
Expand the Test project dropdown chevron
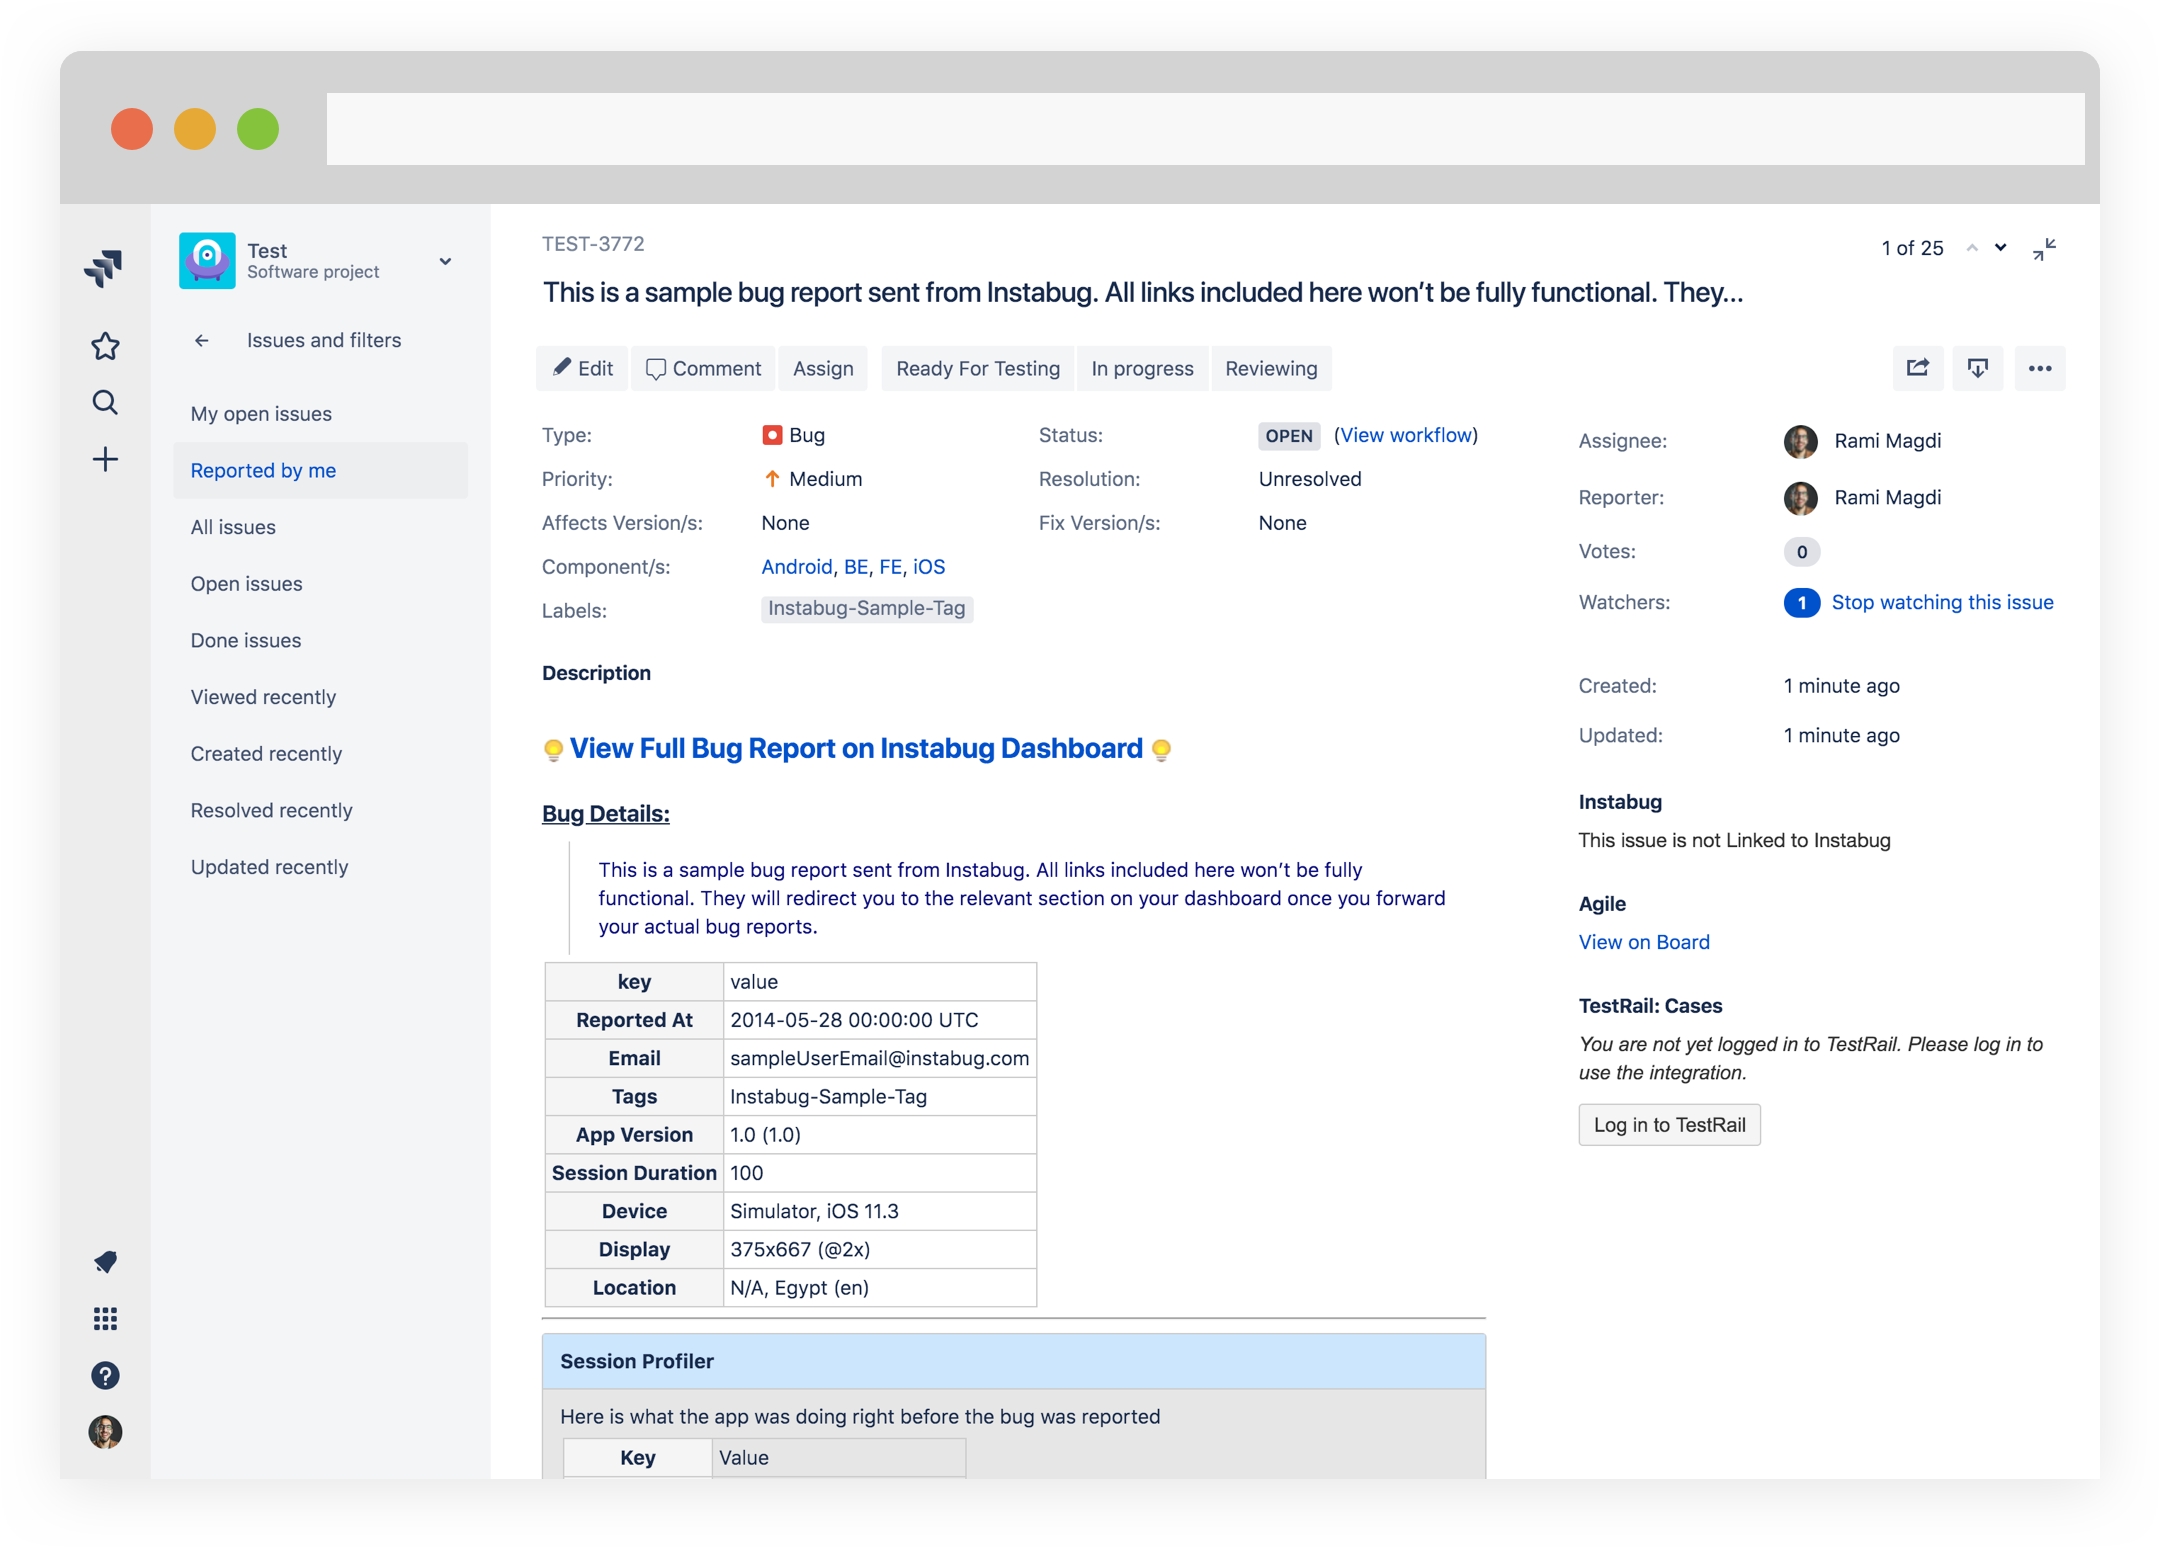coord(445,261)
